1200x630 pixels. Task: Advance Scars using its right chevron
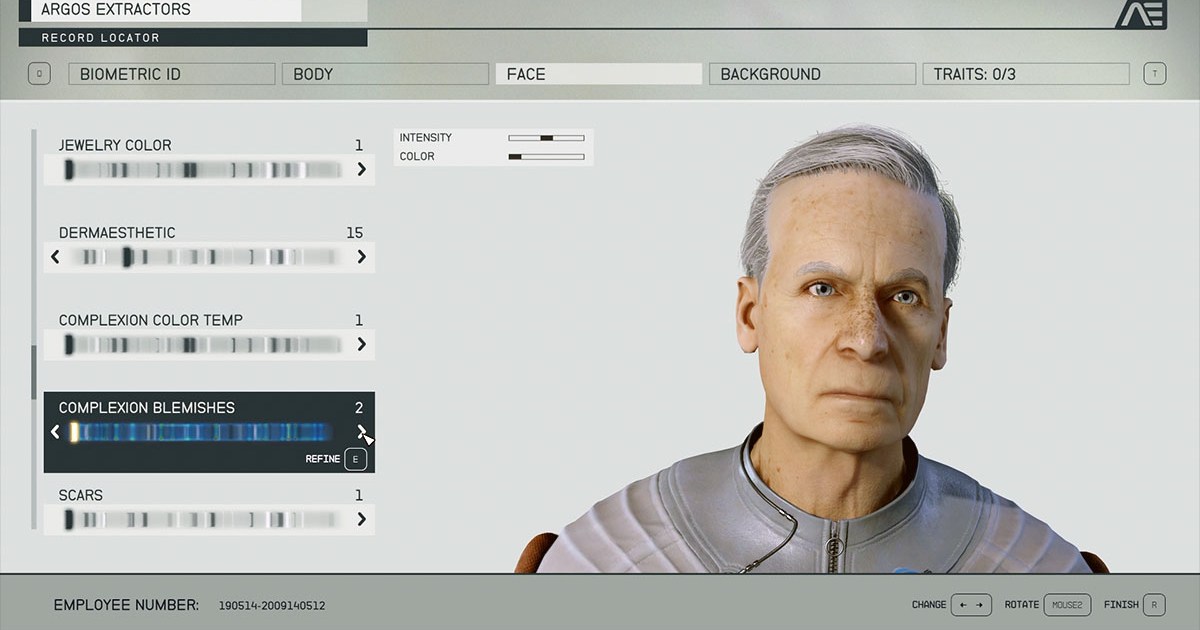362,519
